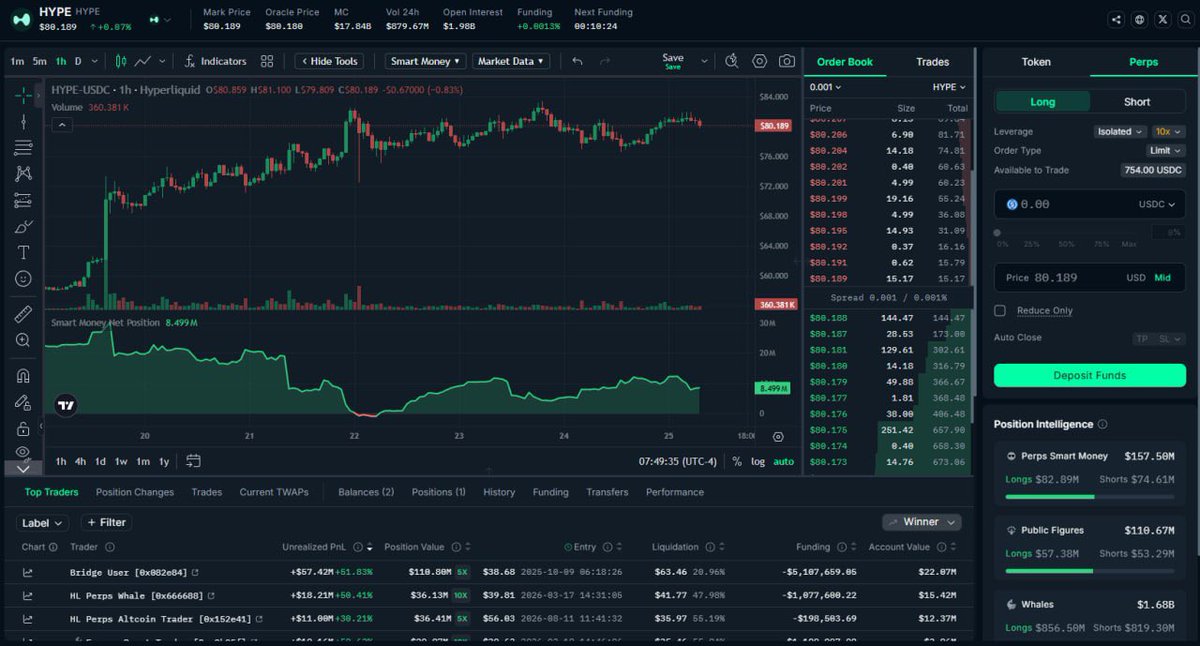The image size is (1200, 646).
Task: Open the USDC size currency dropdown
Action: 1157,204
